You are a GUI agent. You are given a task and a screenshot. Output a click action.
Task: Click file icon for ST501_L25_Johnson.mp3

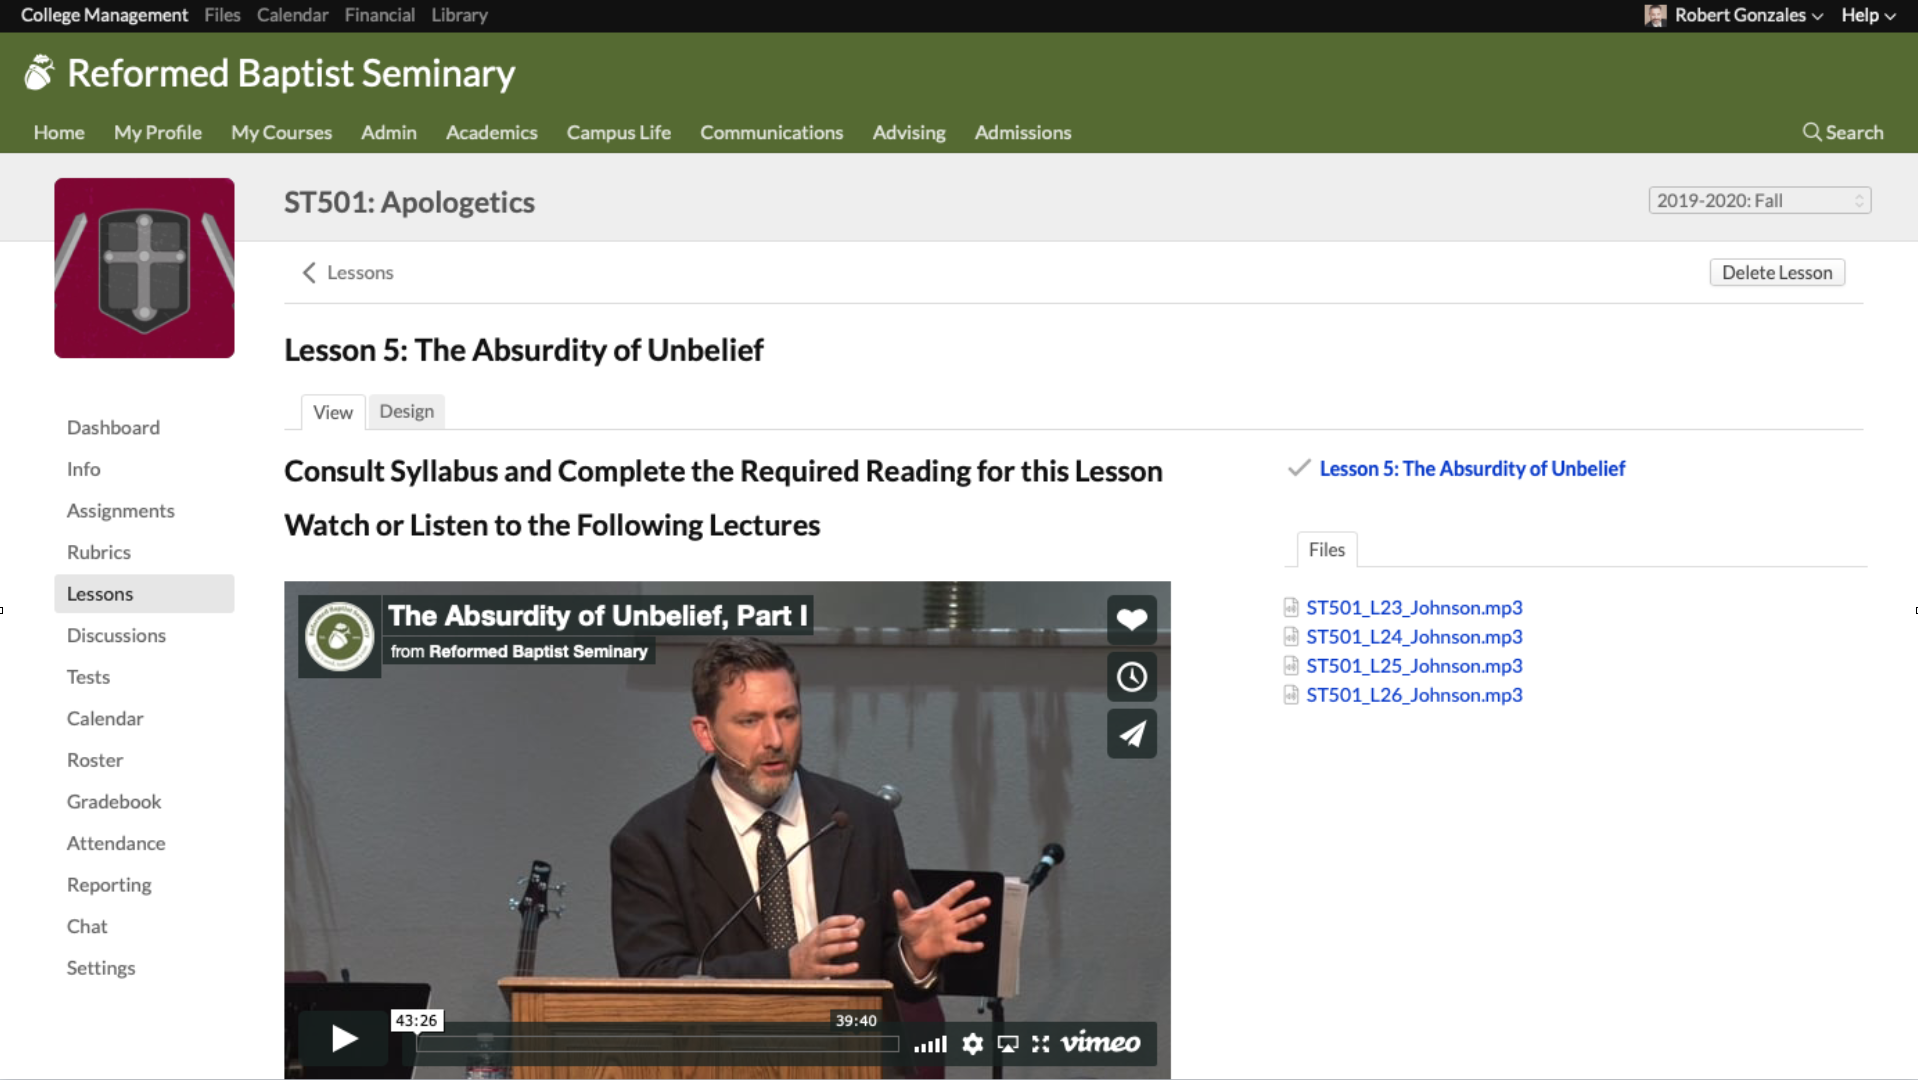tap(1291, 666)
